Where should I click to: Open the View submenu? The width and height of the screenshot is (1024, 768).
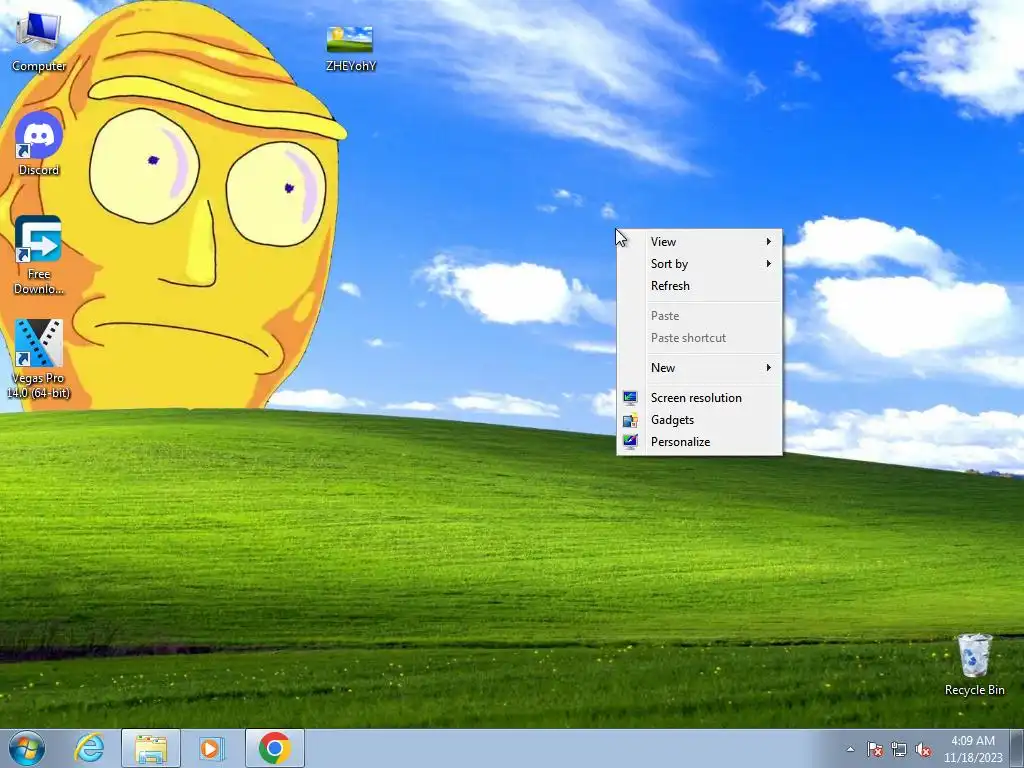point(699,242)
